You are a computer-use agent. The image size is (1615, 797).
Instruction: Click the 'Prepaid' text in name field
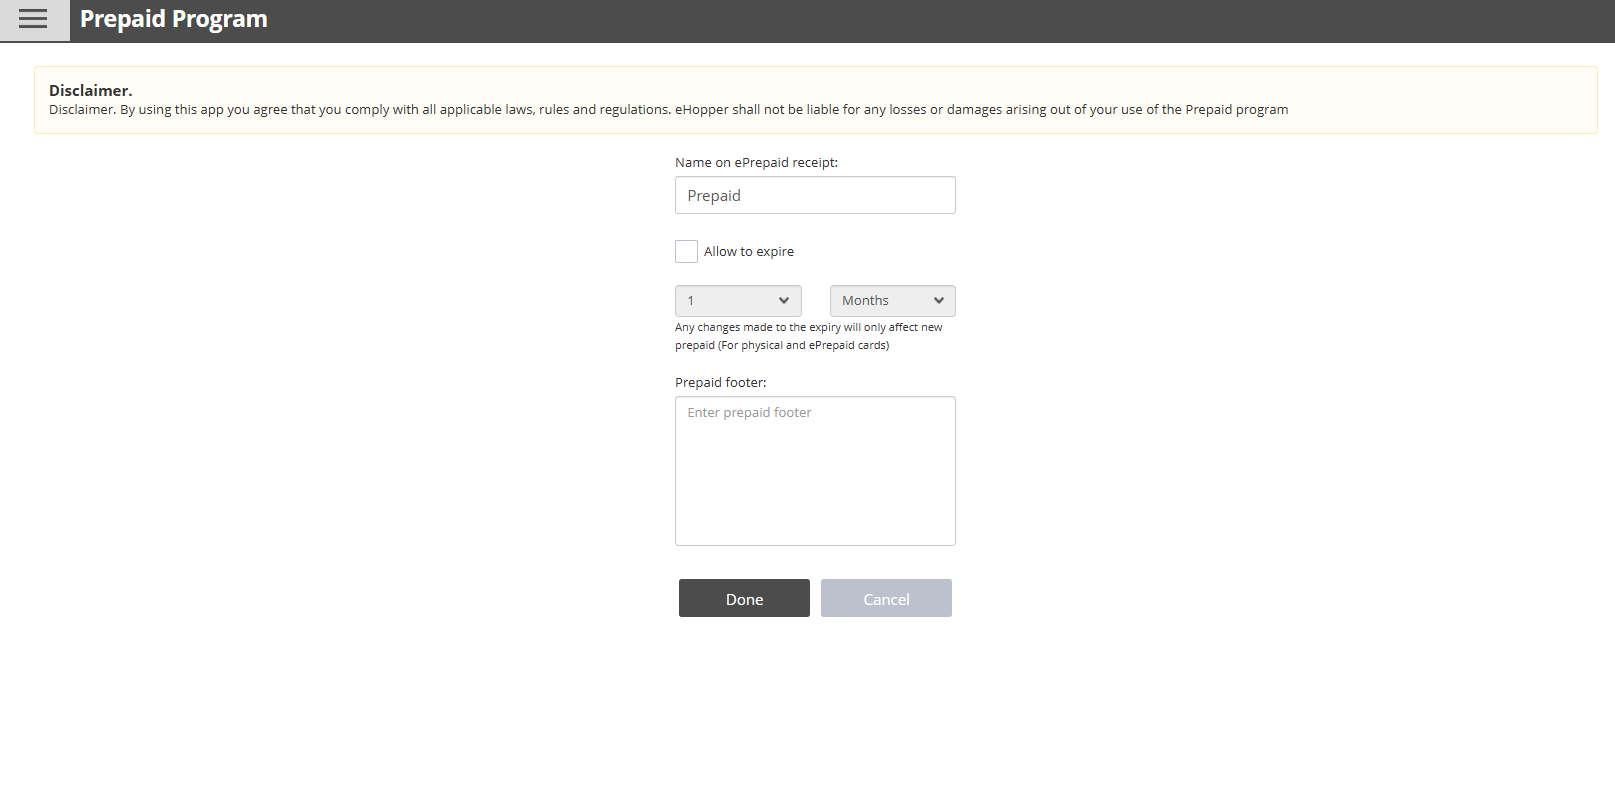(x=714, y=196)
